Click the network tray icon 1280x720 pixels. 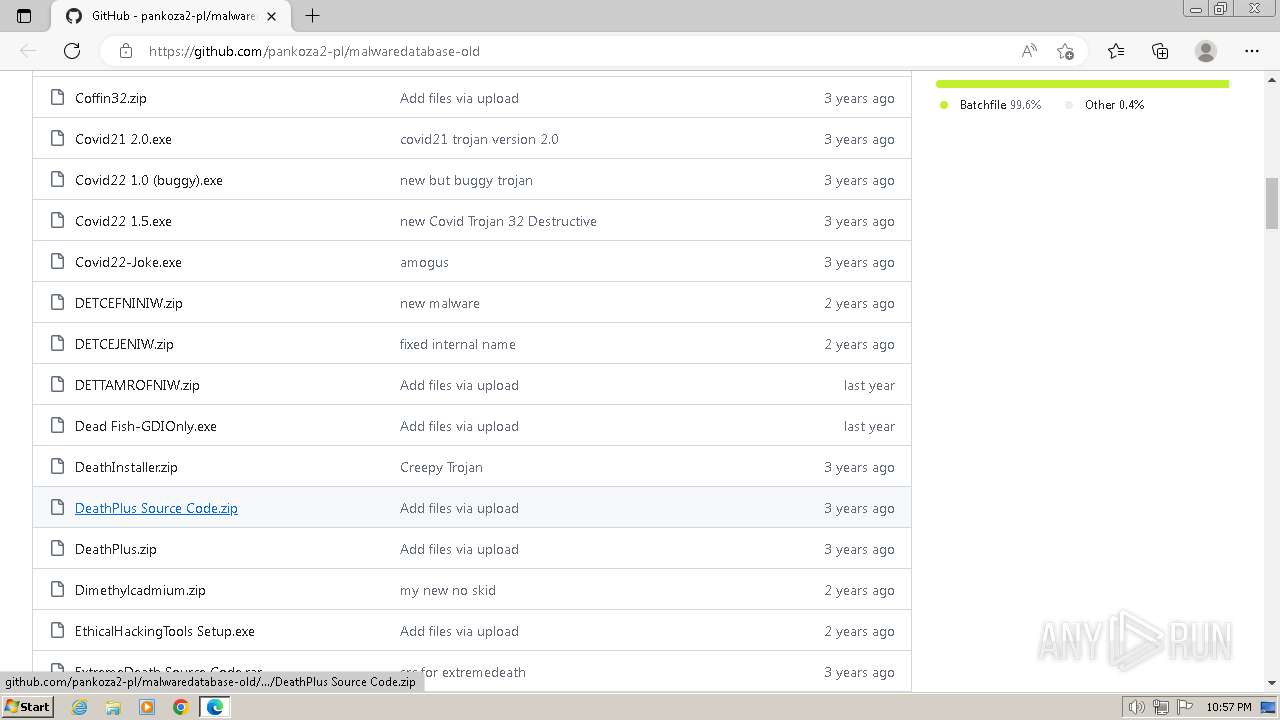tap(1160, 707)
